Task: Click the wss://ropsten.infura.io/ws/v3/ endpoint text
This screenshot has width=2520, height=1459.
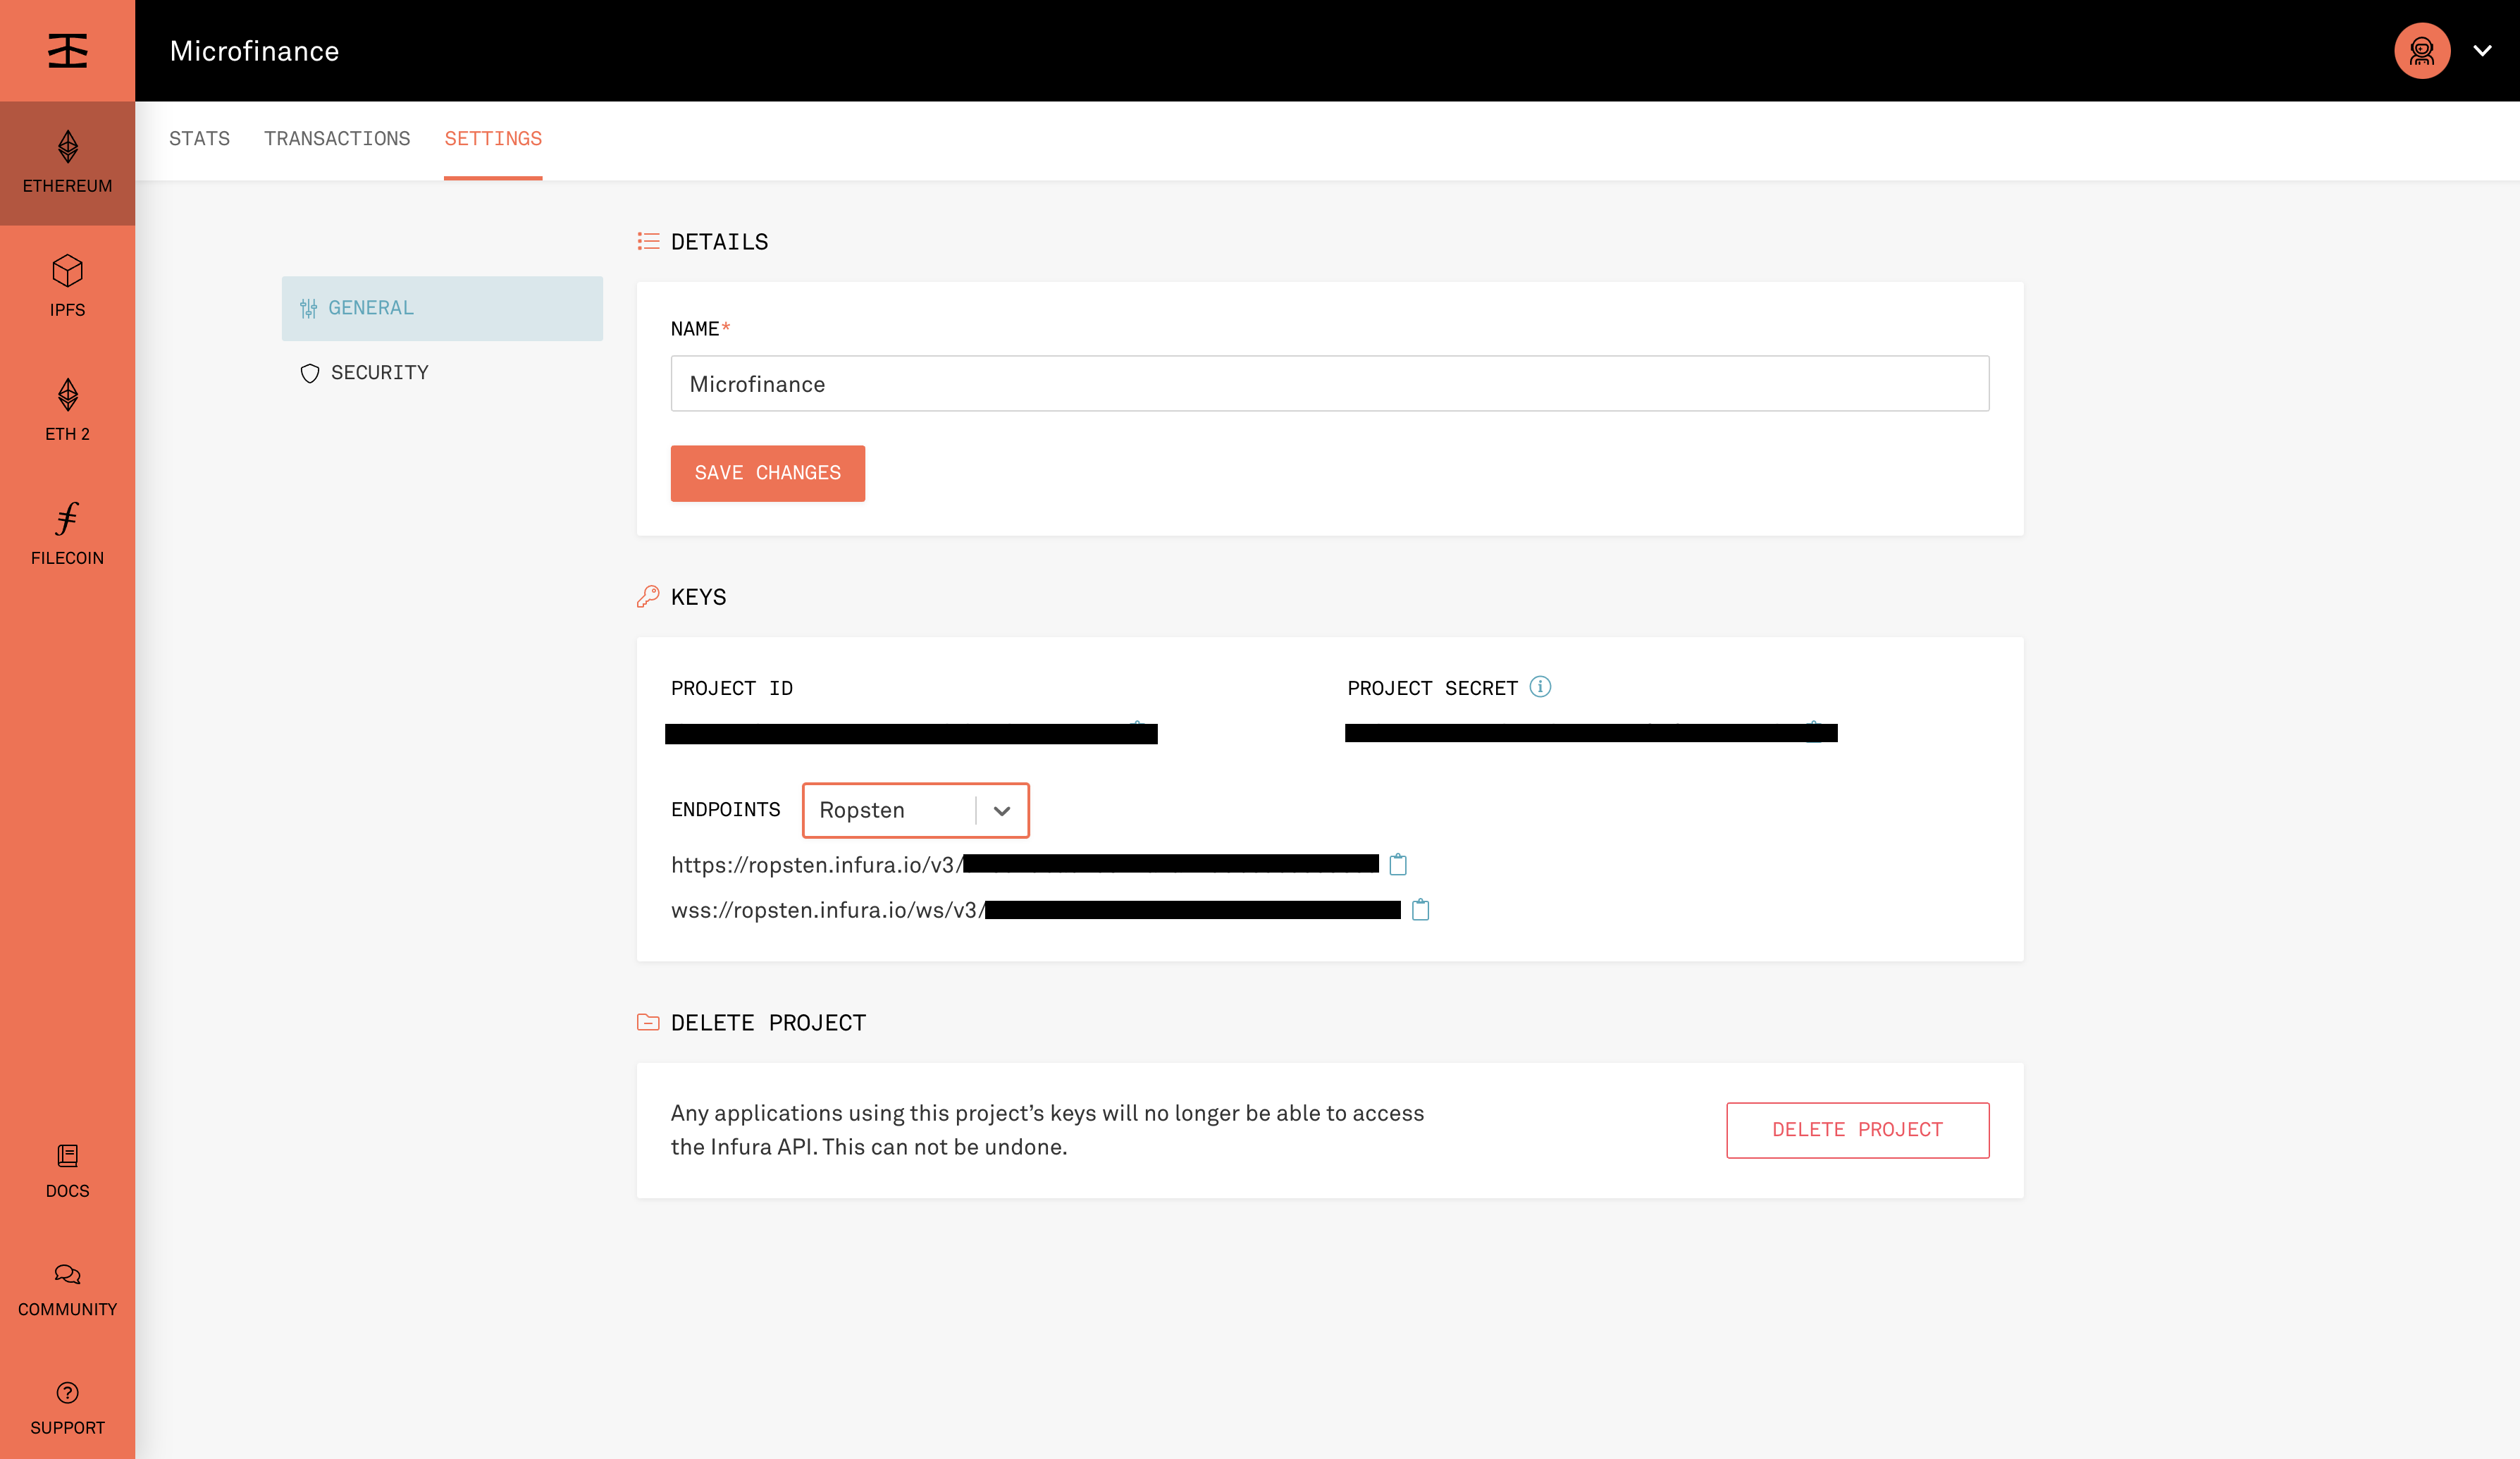Action: tap(828, 910)
